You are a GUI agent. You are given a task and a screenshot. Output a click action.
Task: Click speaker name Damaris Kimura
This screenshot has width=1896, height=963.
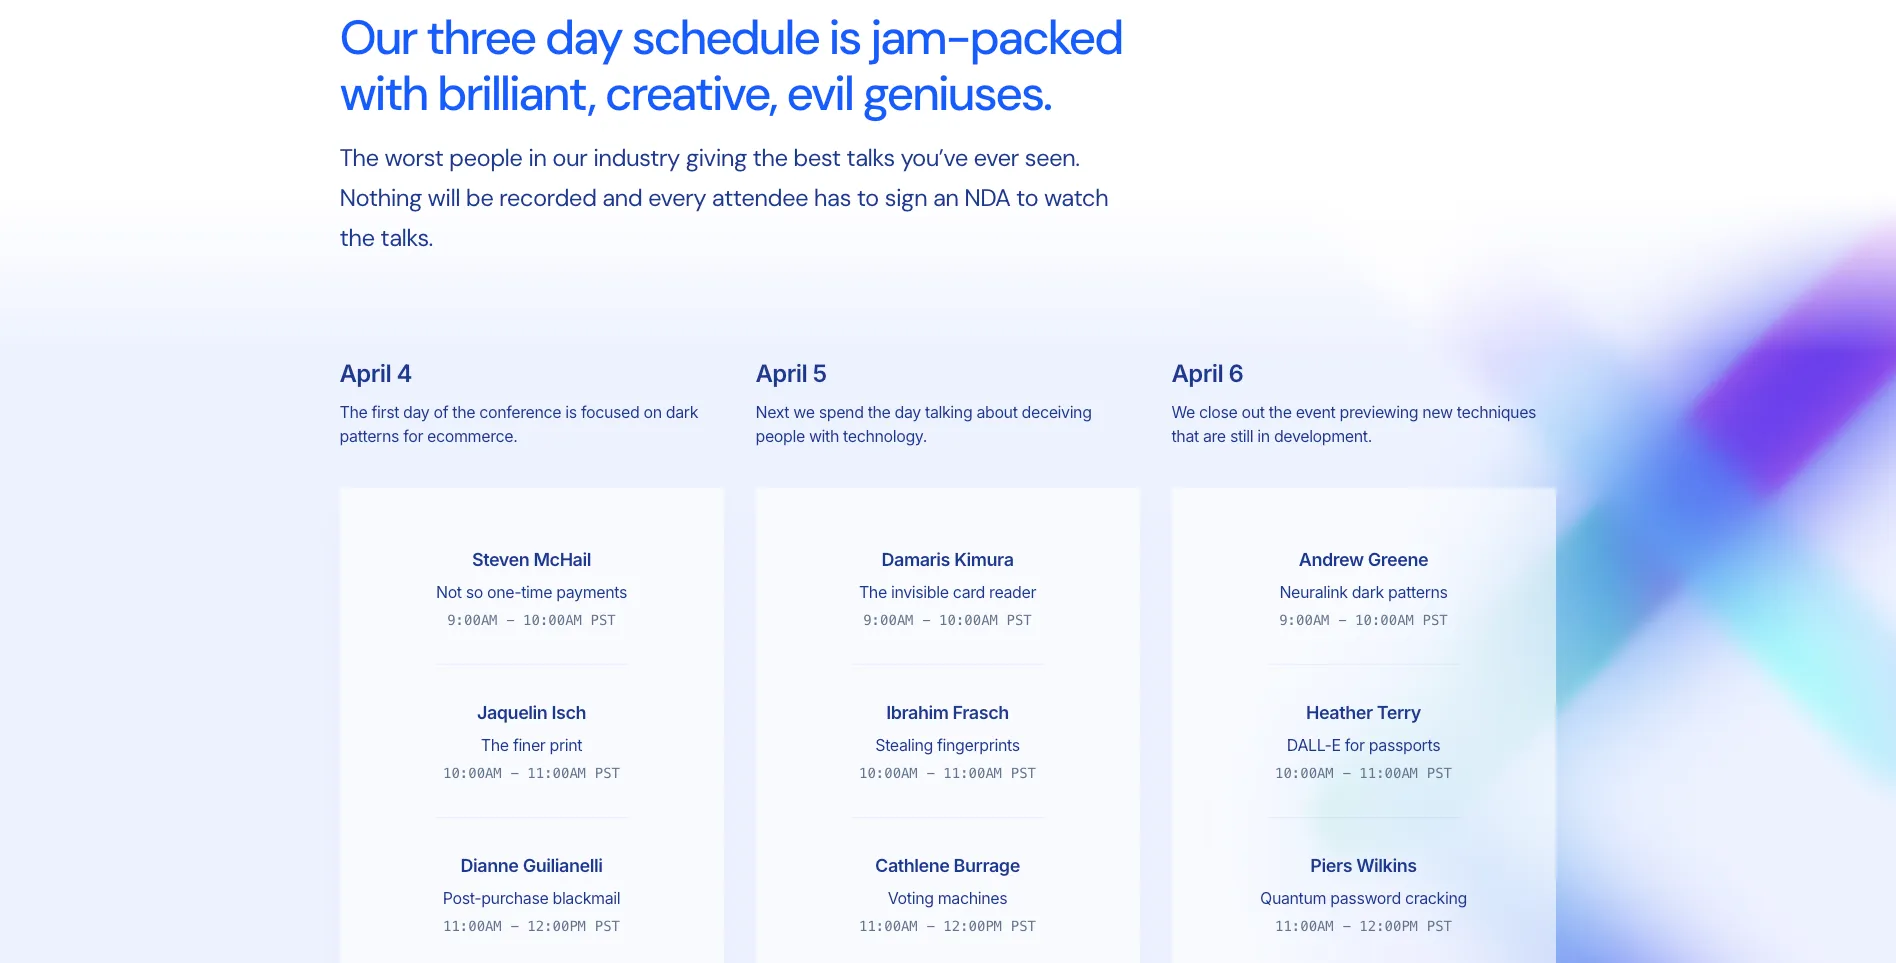(x=947, y=560)
